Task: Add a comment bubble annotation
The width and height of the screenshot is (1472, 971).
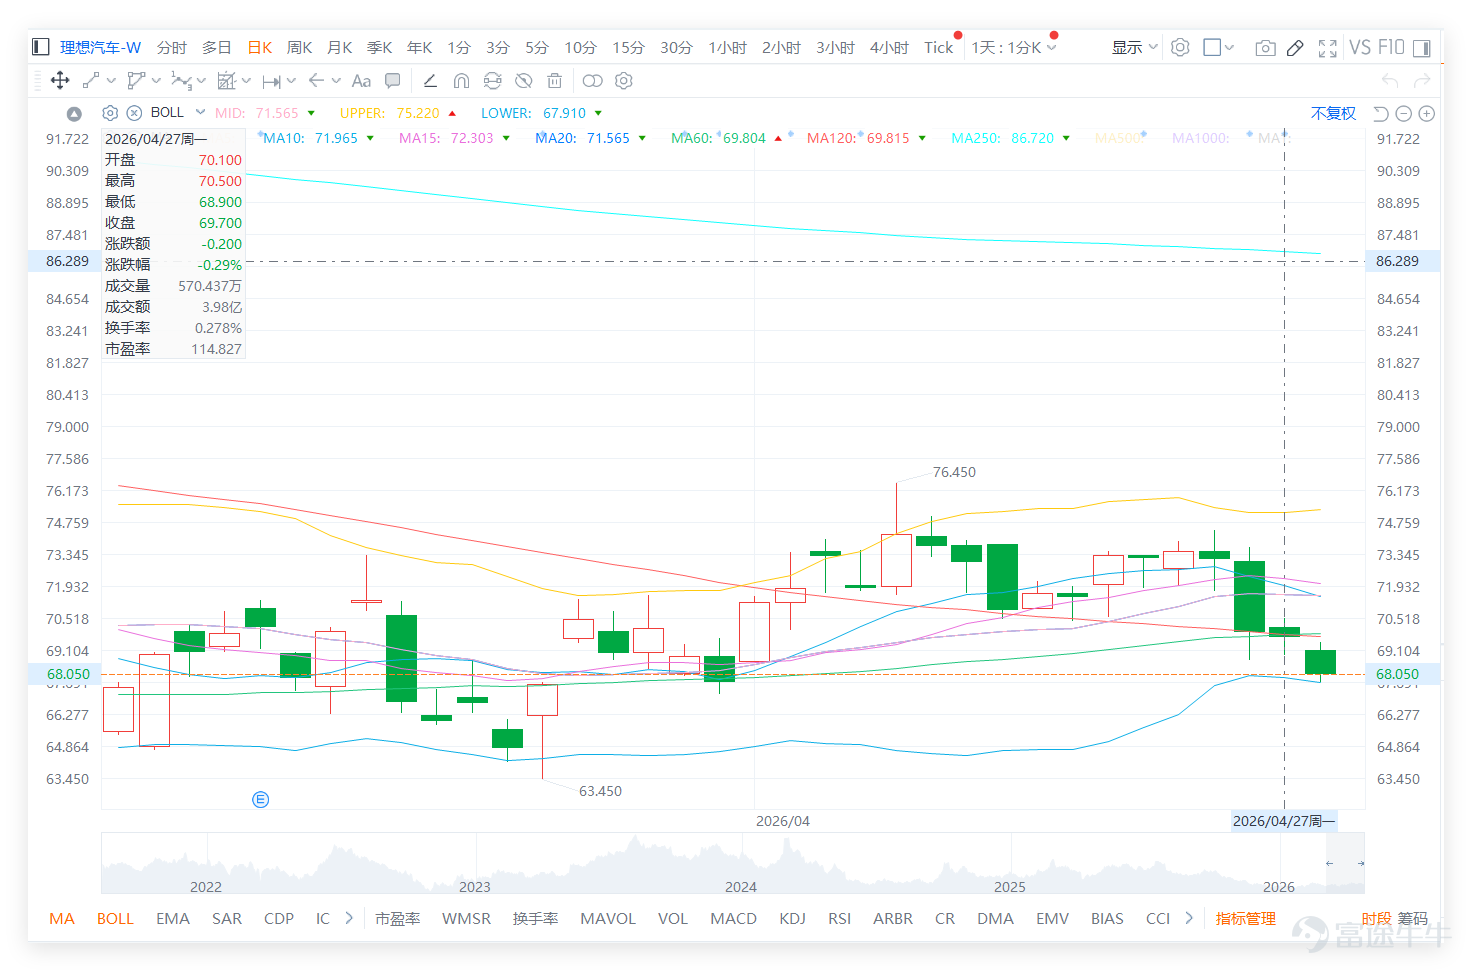Action: coord(393,81)
